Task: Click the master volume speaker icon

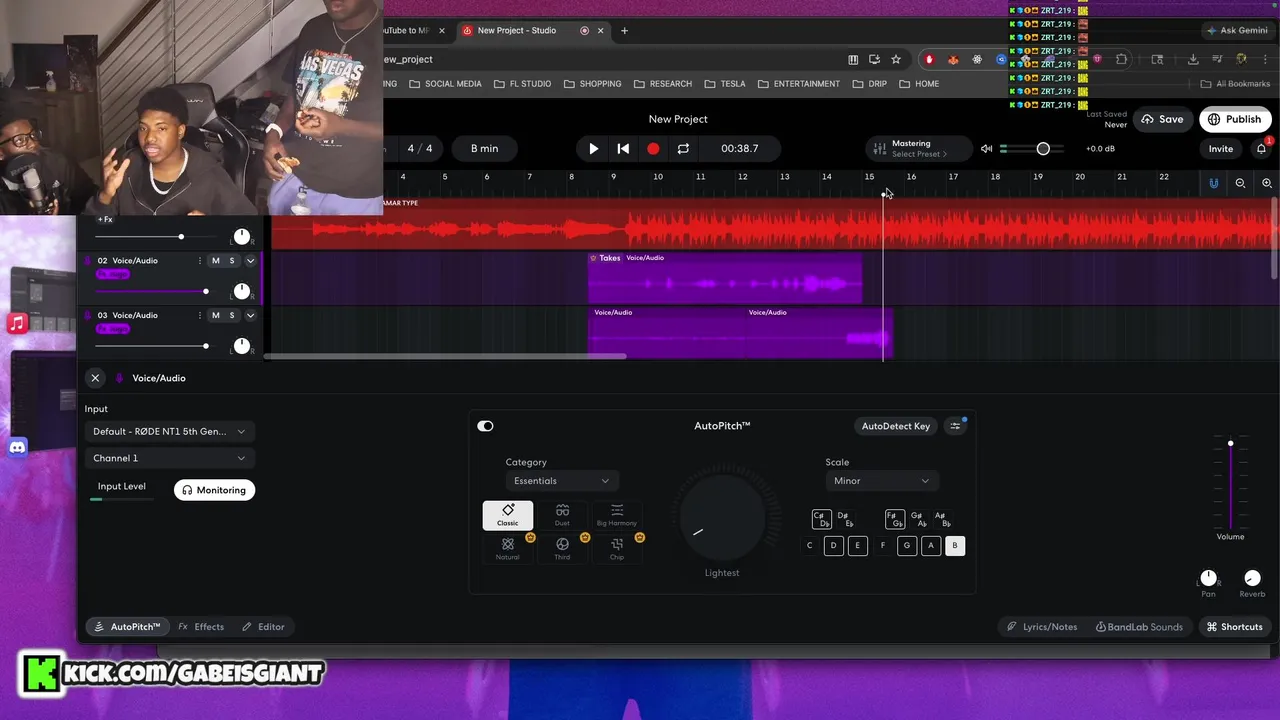Action: [986, 149]
